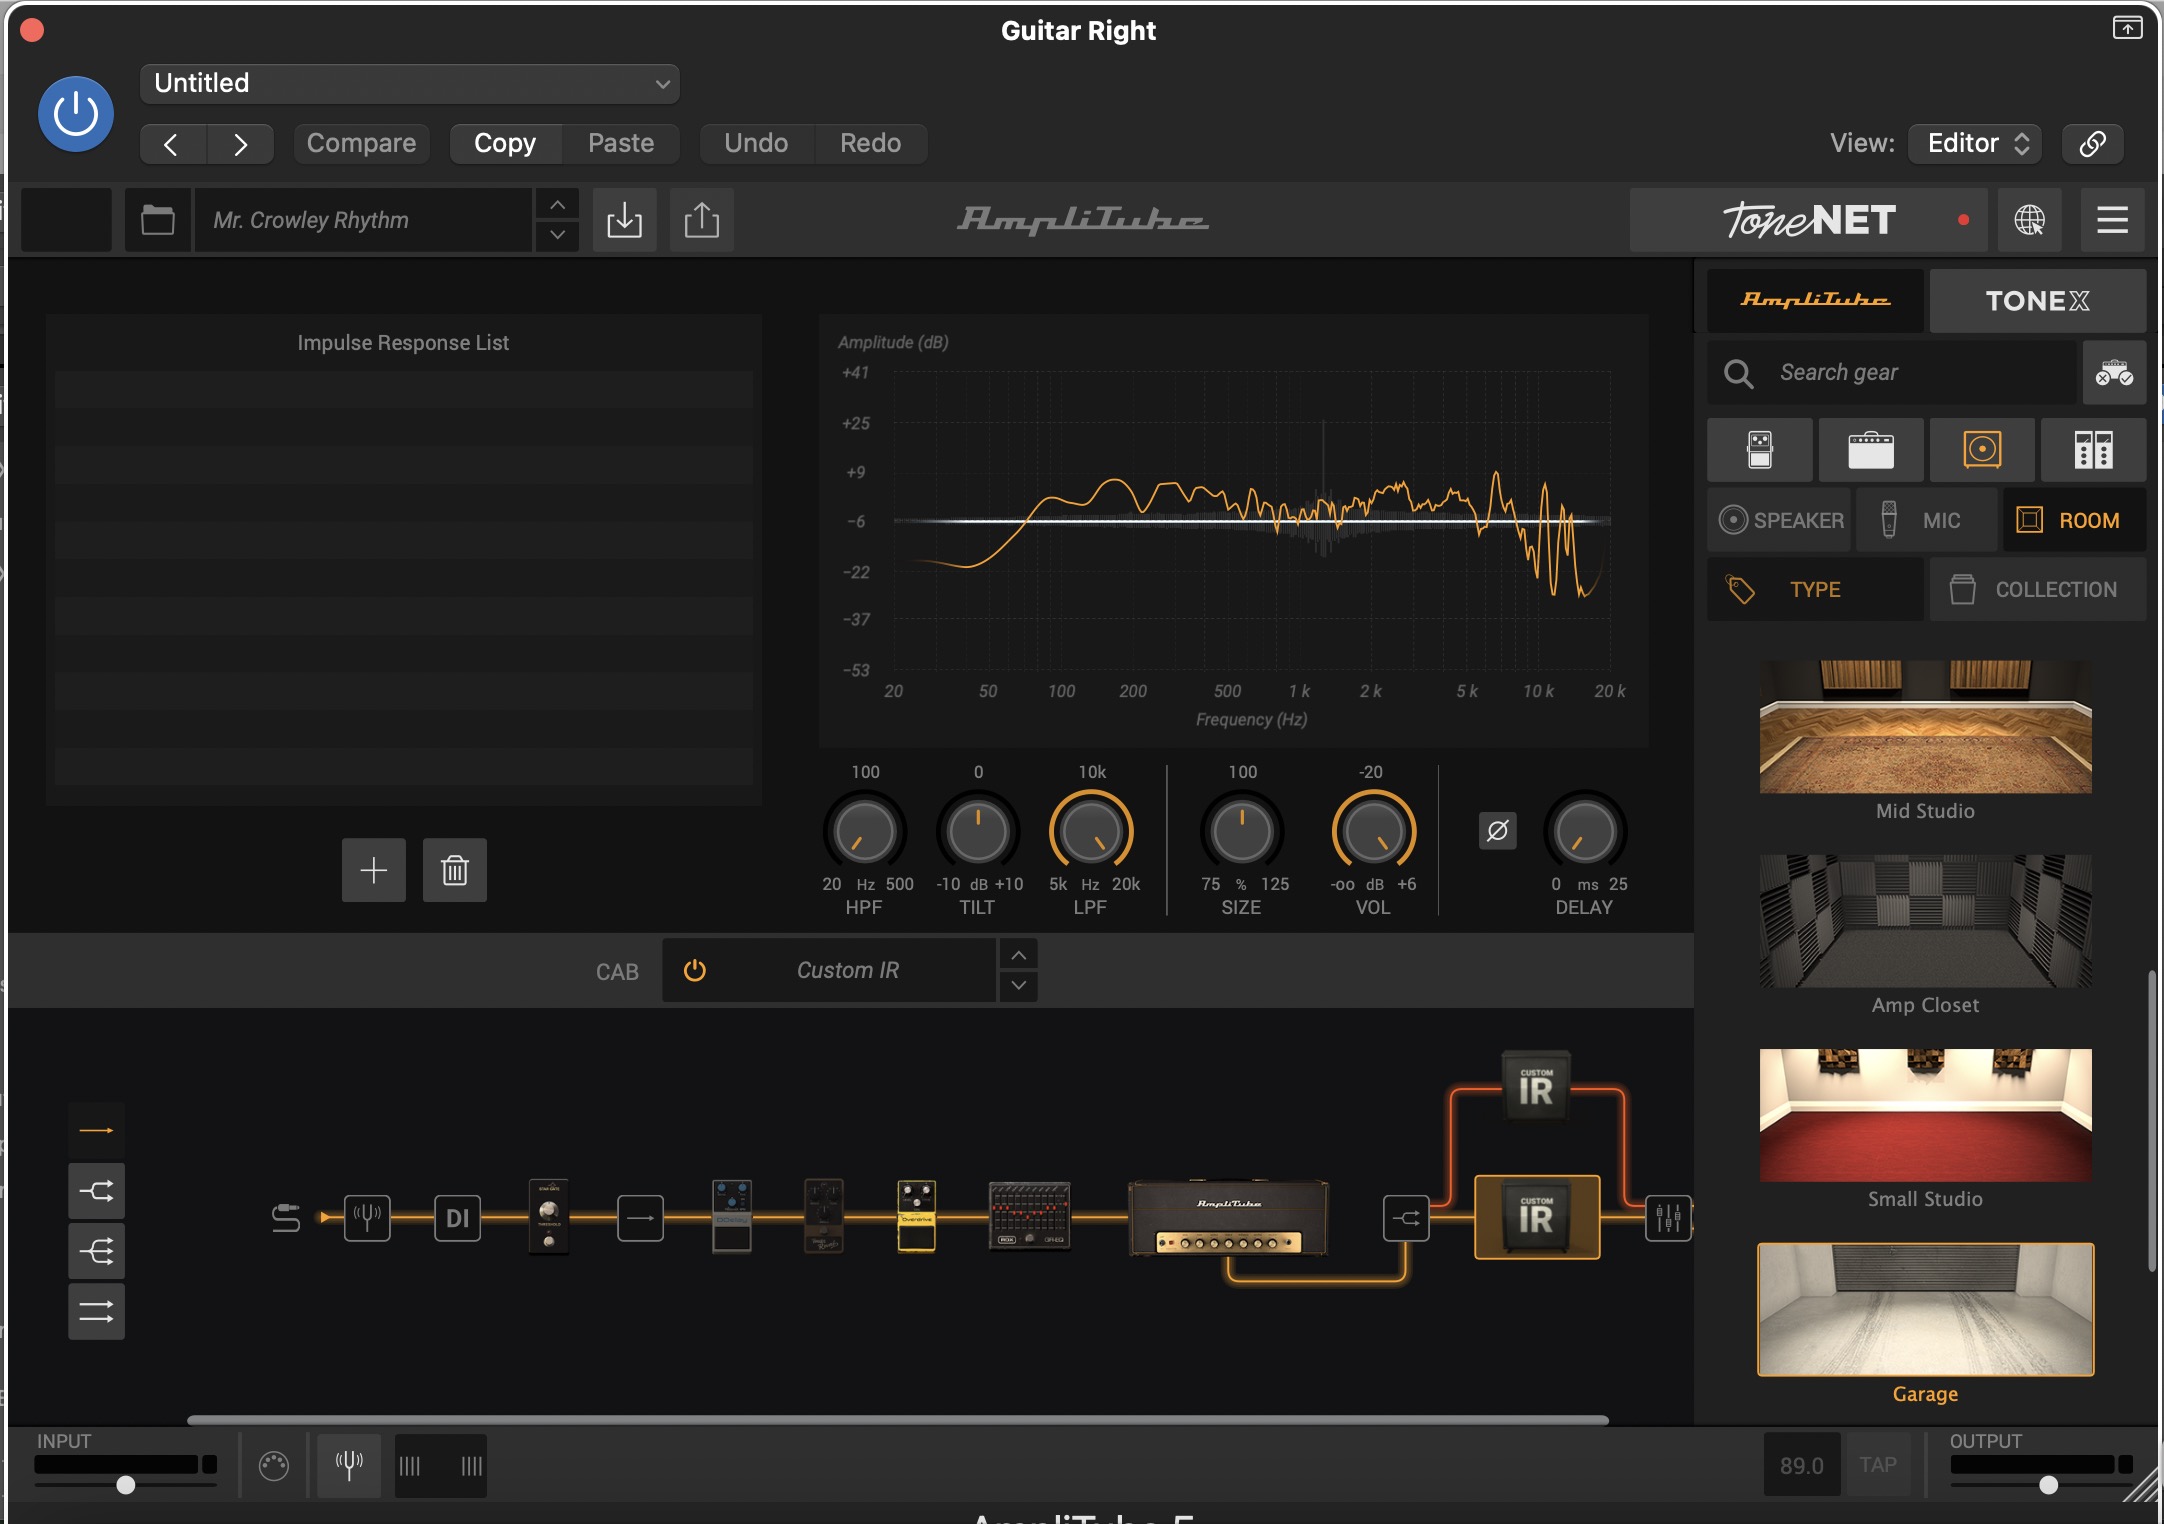Step Custom IR cab selection up

tap(1018, 955)
